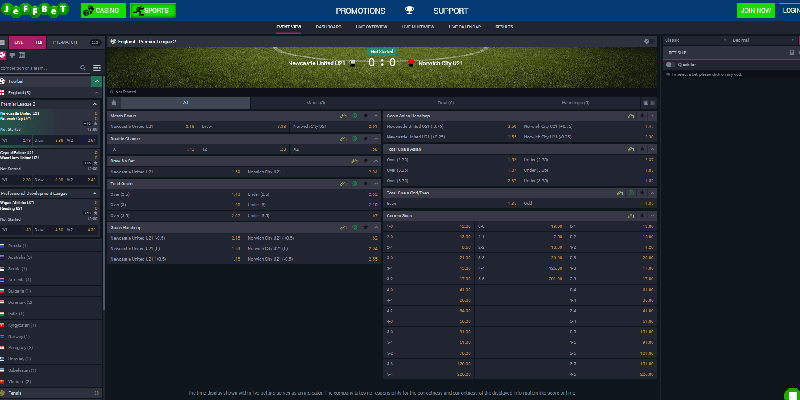
Task: Switch to the Event View tab
Action: pyautogui.click(x=288, y=27)
